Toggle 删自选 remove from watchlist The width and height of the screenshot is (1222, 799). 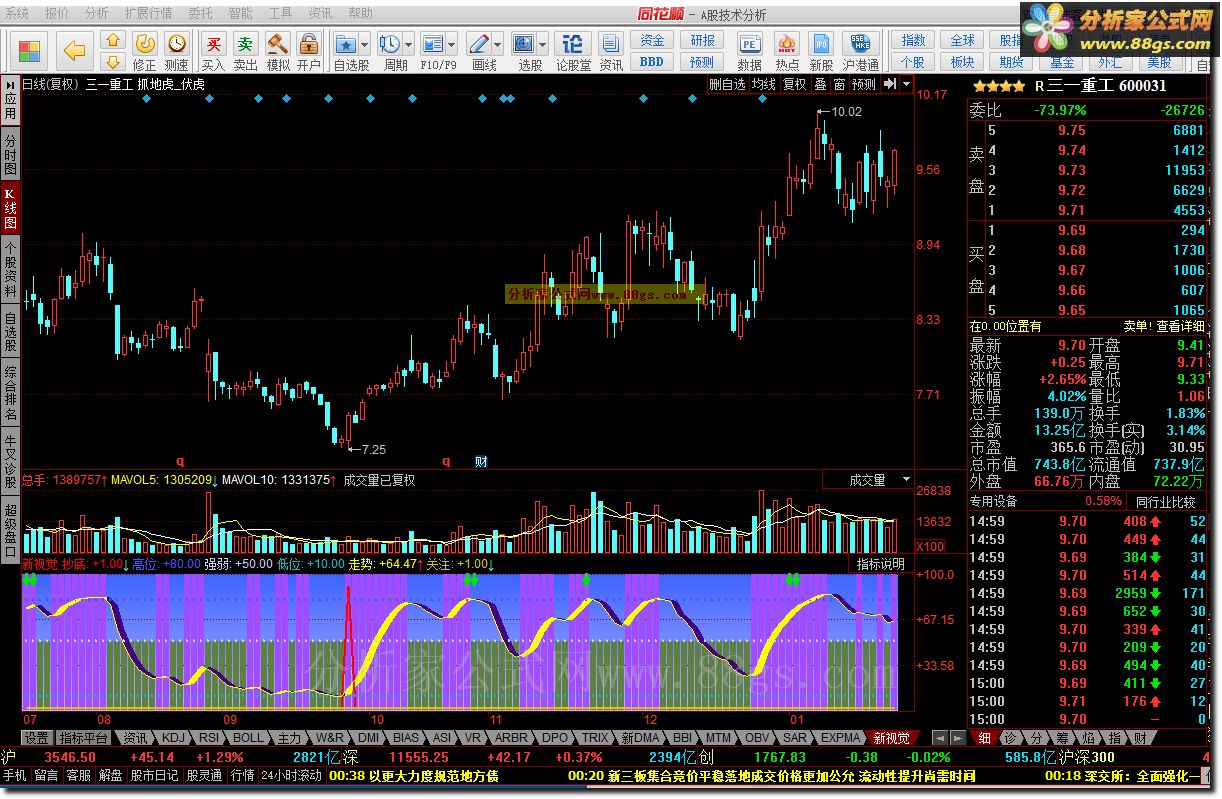727,84
